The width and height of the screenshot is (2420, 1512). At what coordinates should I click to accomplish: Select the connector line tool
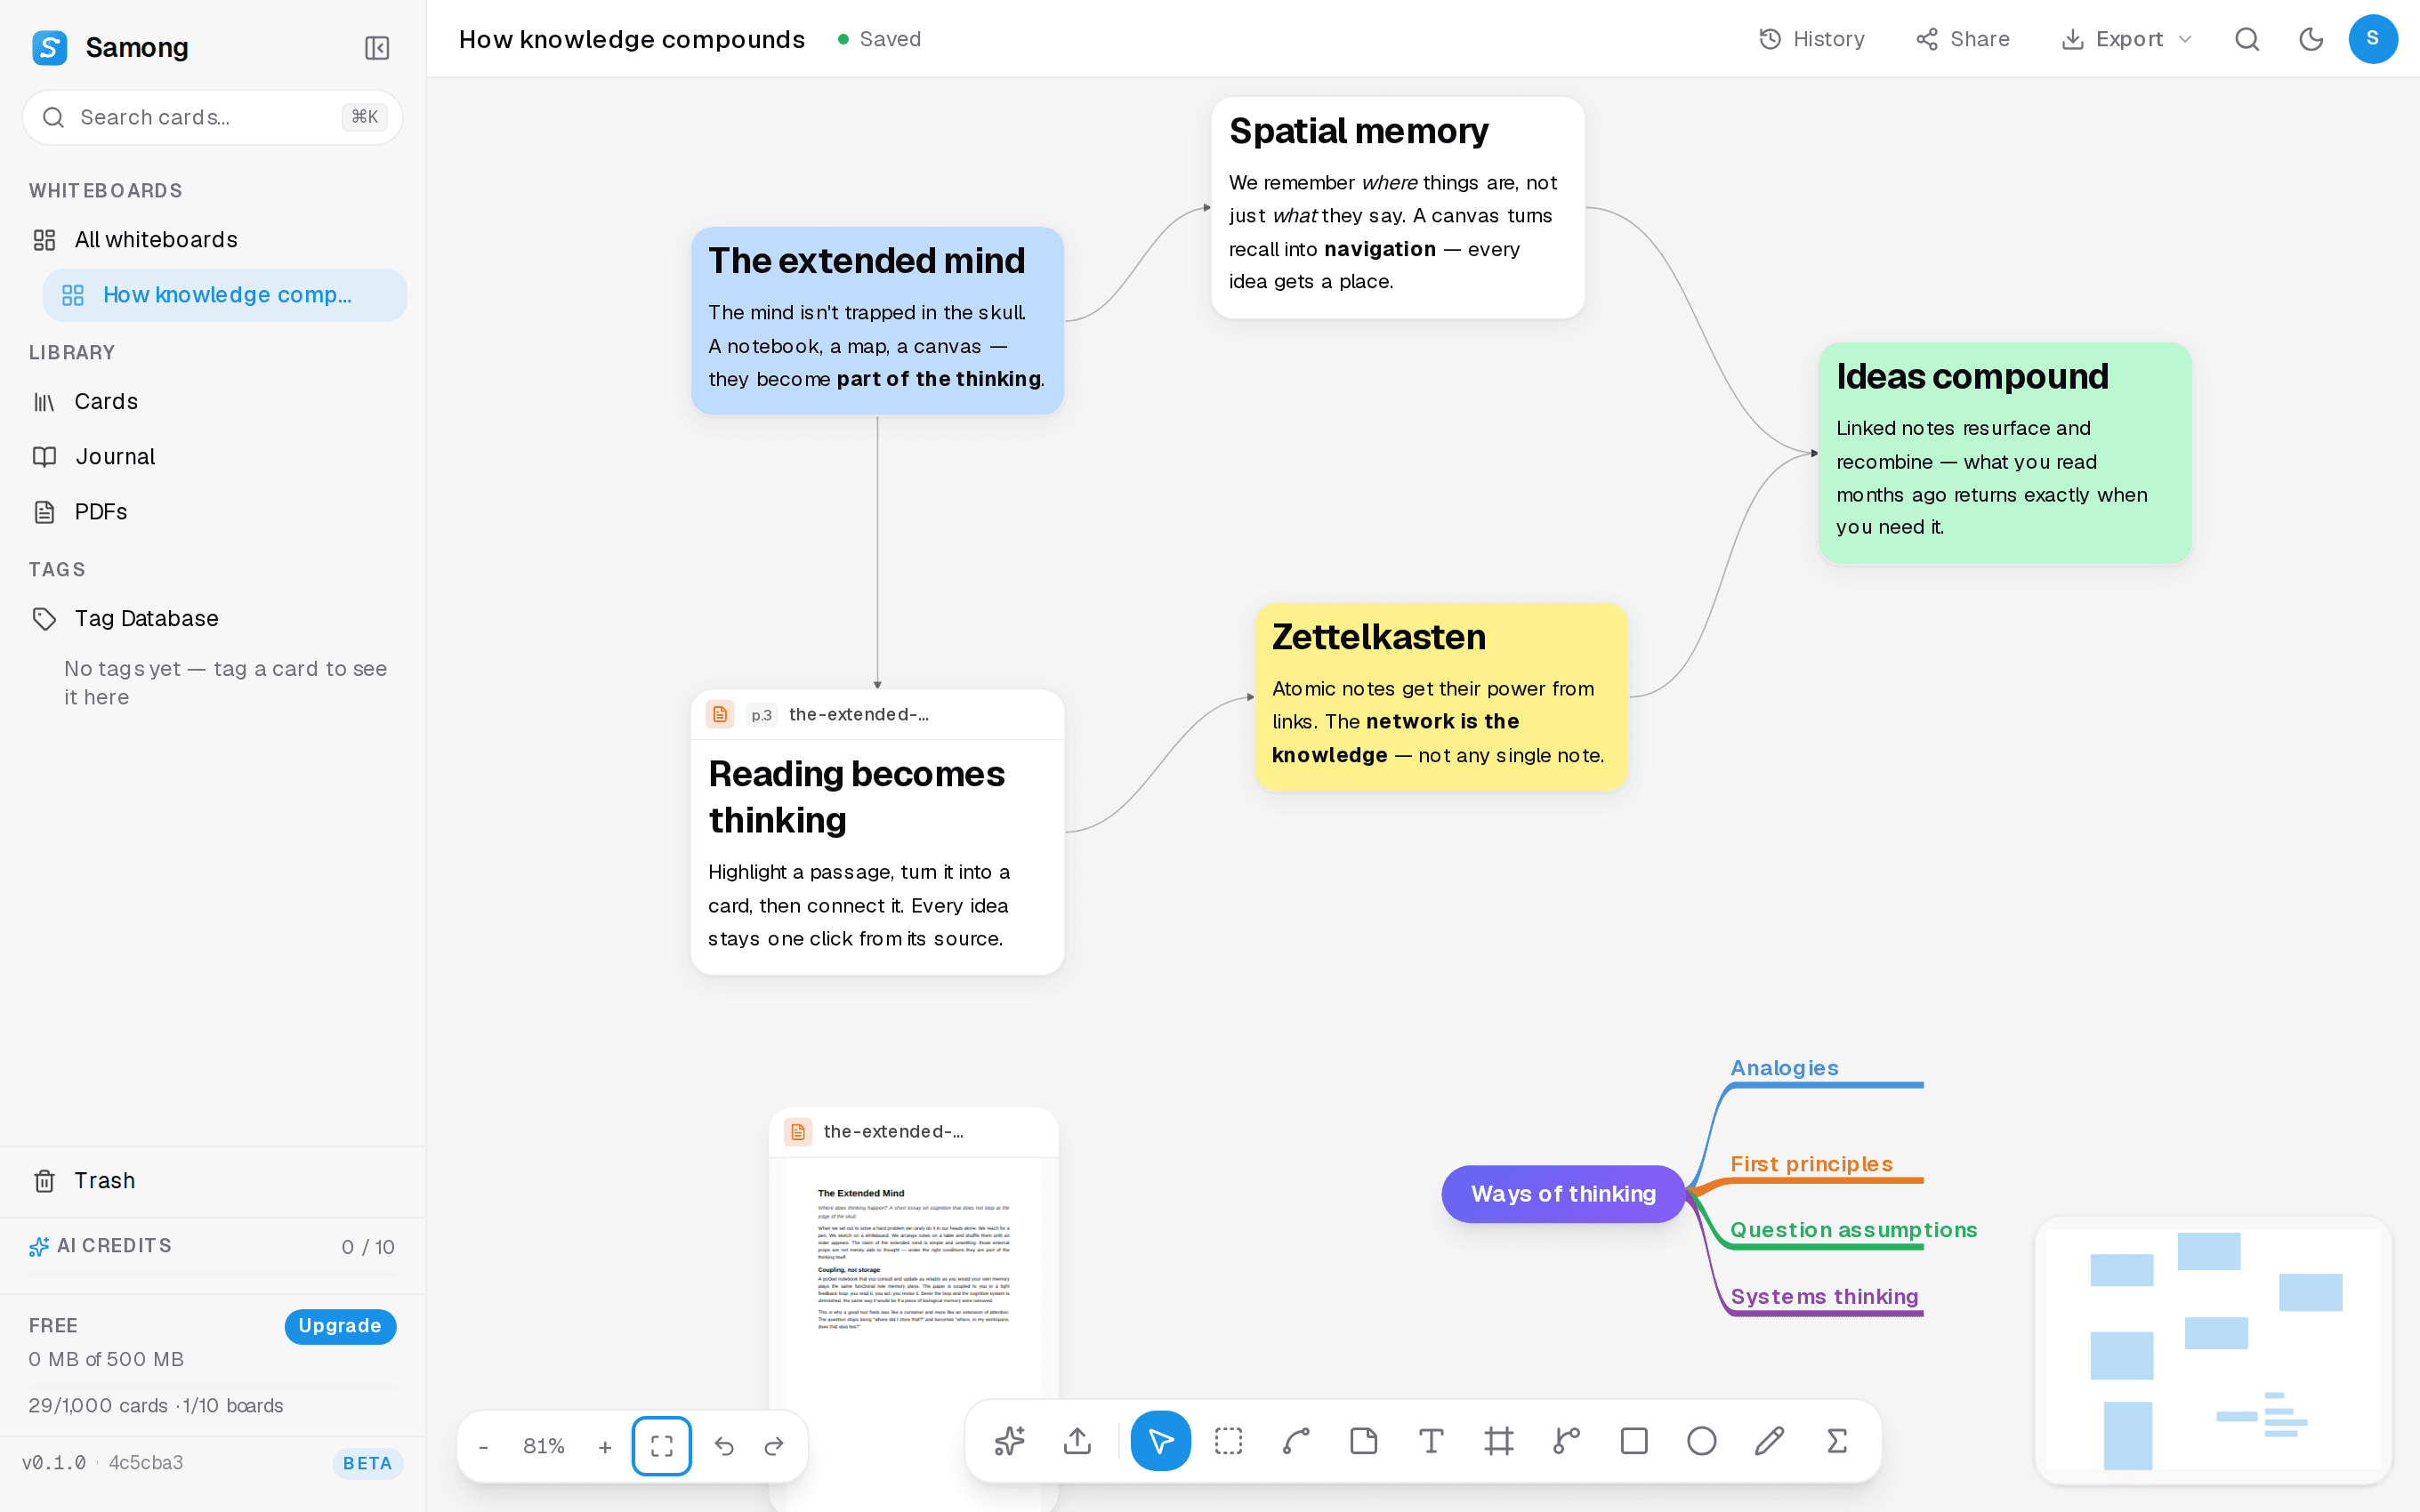[1297, 1441]
